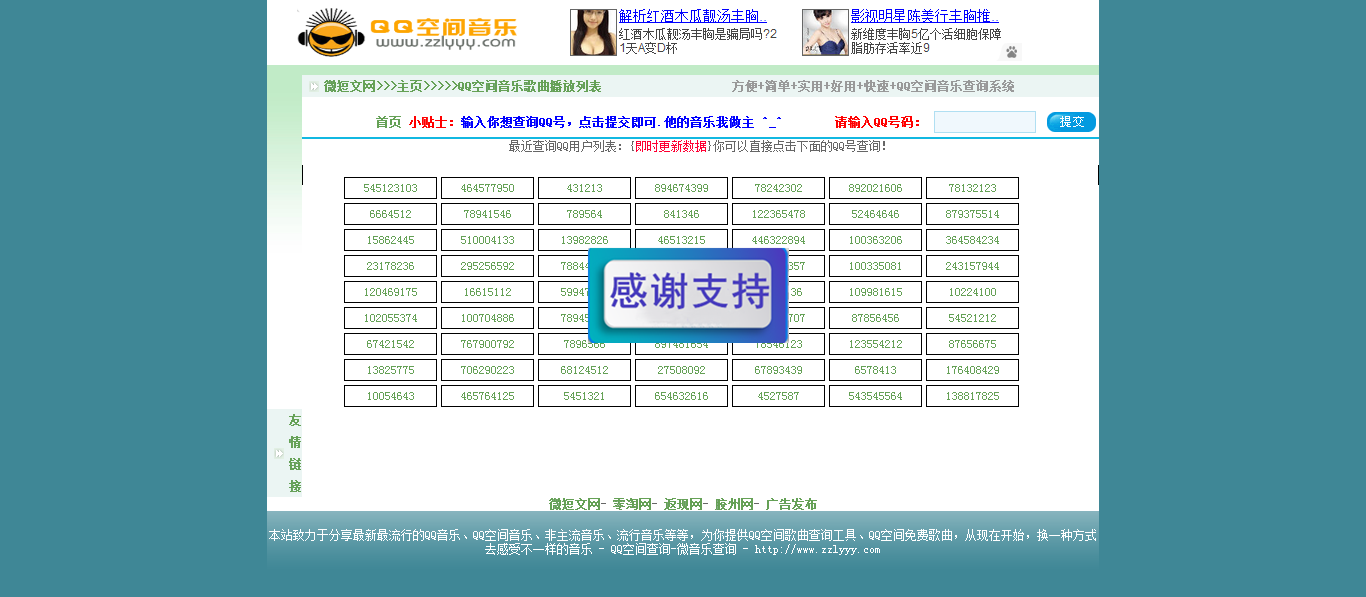Viewport: 1366px width, 597px height.
Task: Open the 红酒木瓜 ad thumbnail image
Action: [x=593, y=33]
